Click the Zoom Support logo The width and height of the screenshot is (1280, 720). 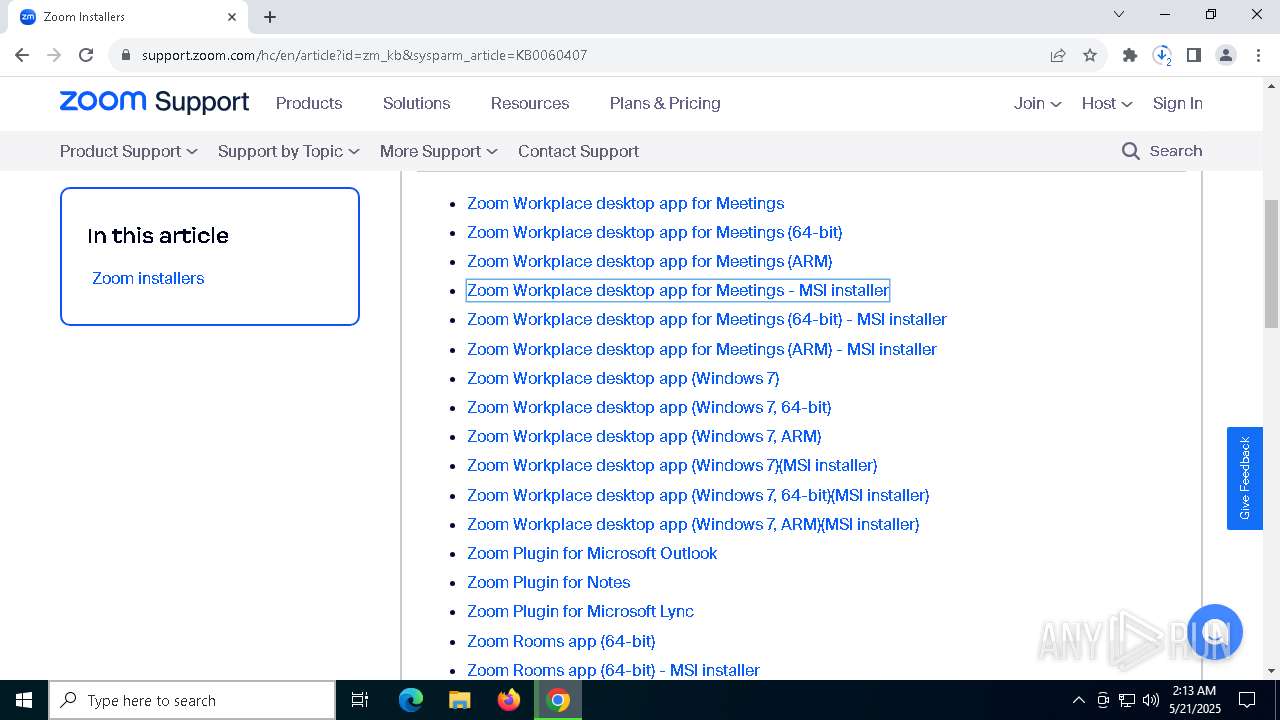(154, 102)
